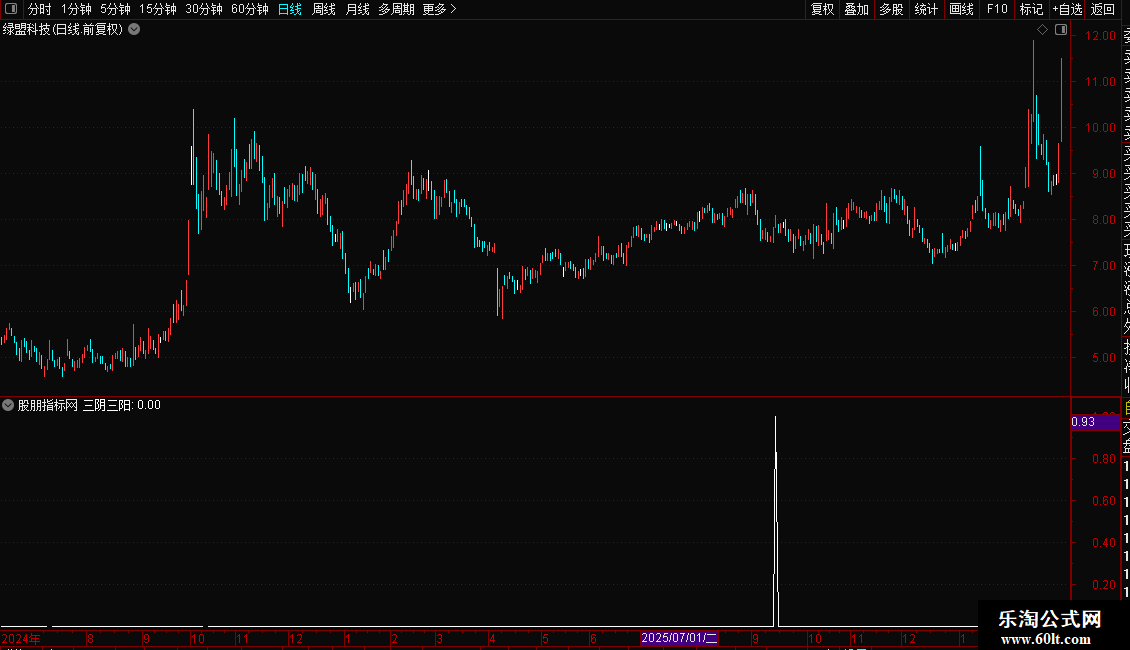Select the 15分钟 period
This screenshot has width=1130, height=650.
[x=158, y=9]
